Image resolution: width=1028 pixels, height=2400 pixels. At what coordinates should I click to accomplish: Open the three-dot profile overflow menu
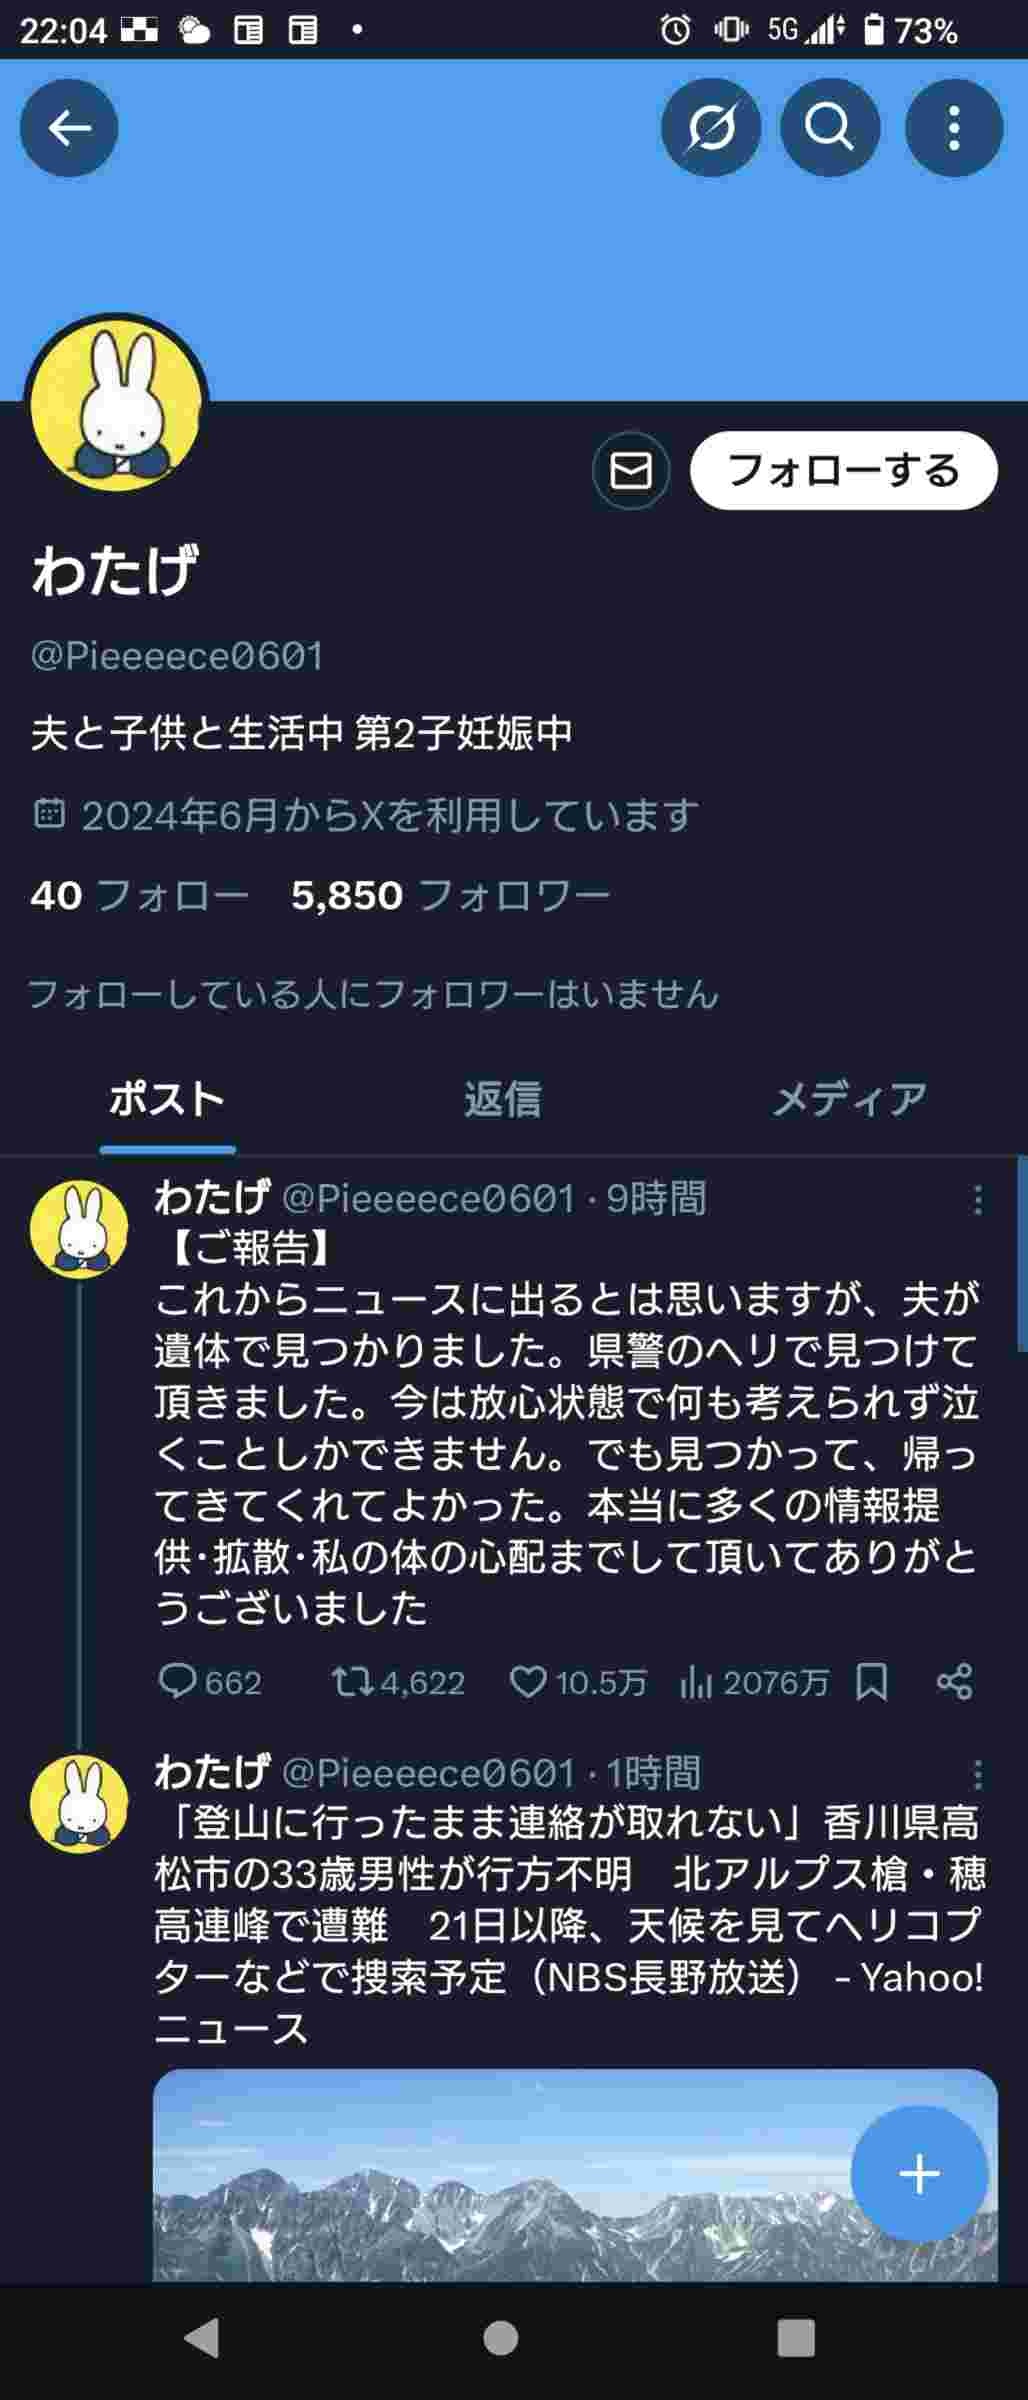point(953,128)
